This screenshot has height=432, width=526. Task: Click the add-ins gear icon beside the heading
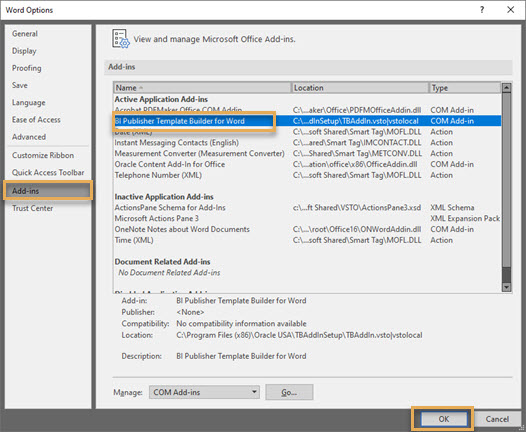pos(120,39)
